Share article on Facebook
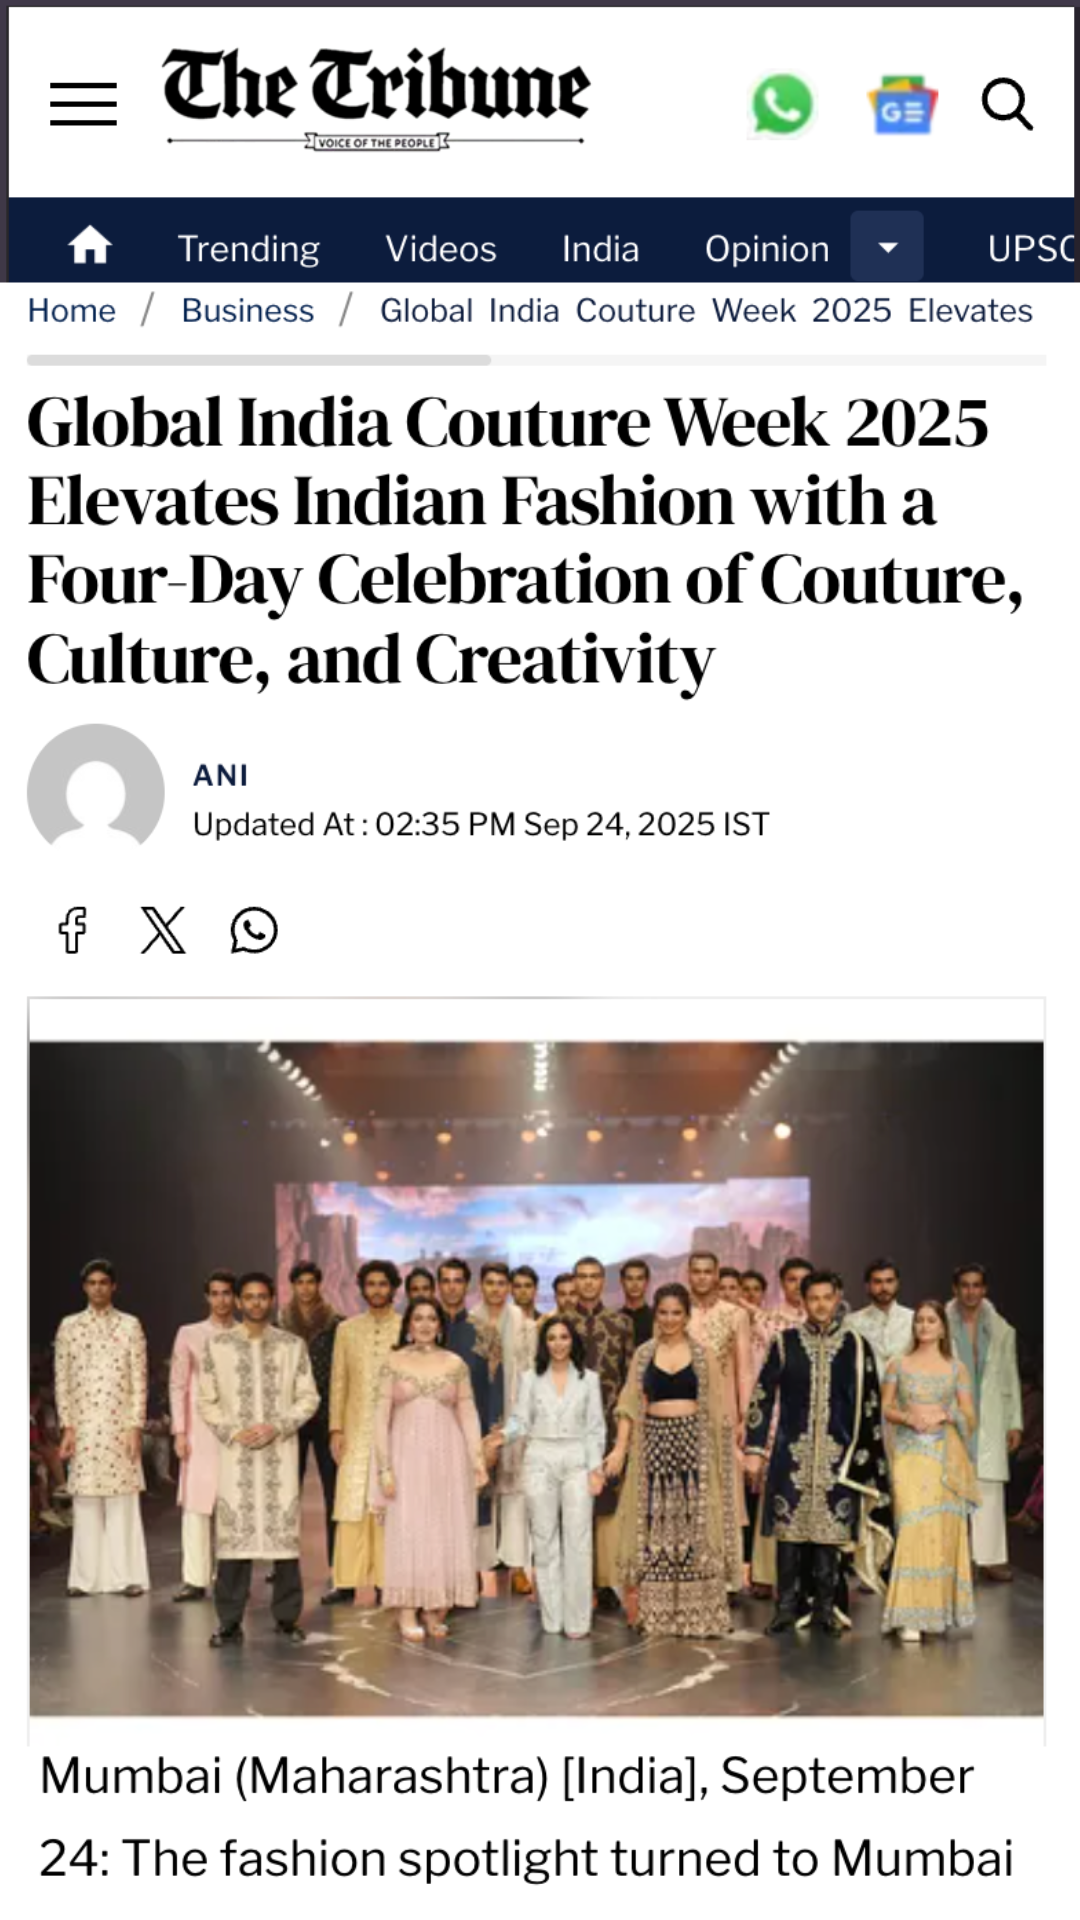The image size is (1080, 1920). coord(72,930)
